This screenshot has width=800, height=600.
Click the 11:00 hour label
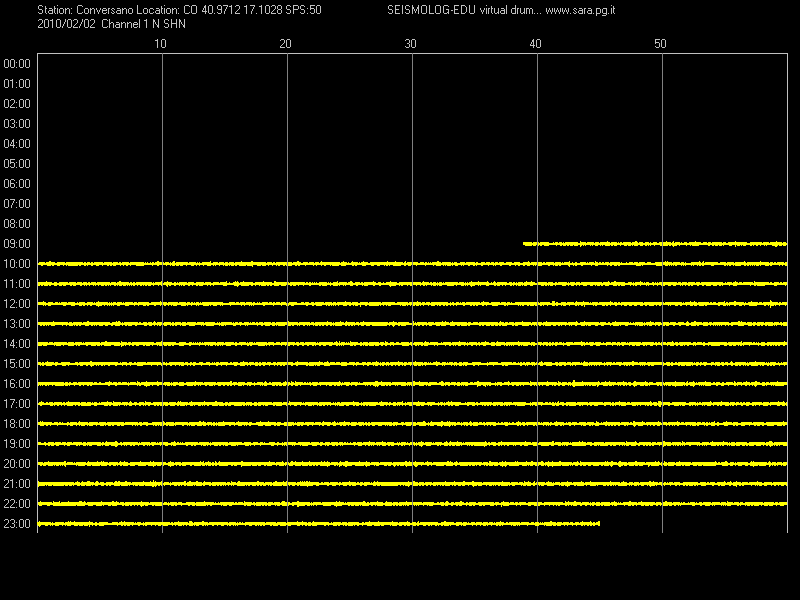pyautogui.click(x=17, y=284)
